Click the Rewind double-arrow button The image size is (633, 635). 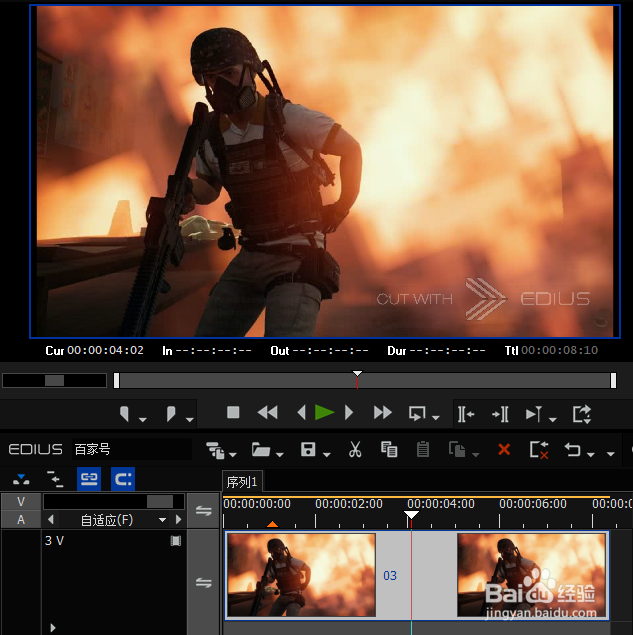click(x=267, y=413)
